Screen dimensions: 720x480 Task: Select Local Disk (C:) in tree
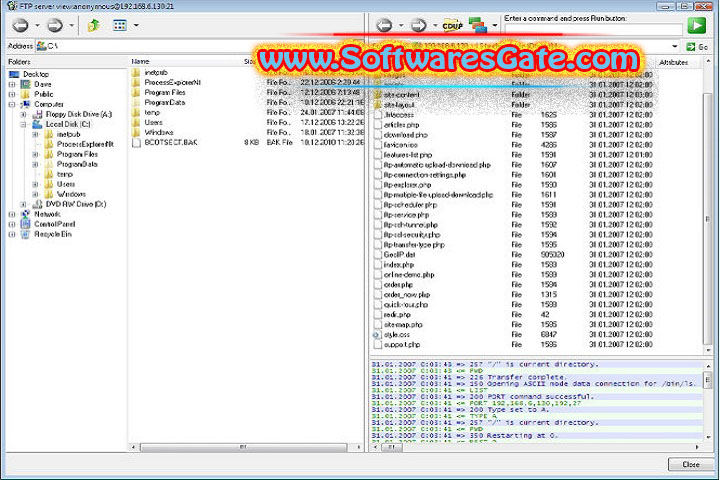(68, 124)
